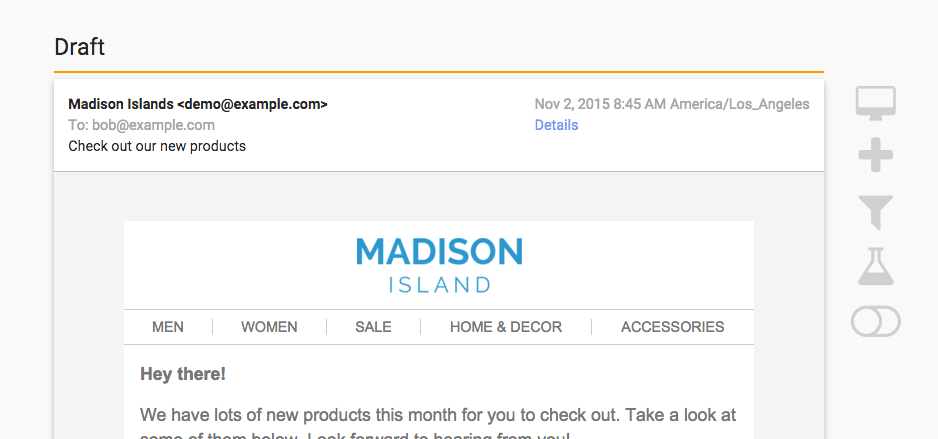Image resolution: width=938 pixels, height=439 pixels.
Task: Select WOMEN in the navigation bar
Action: pos(269,327)
